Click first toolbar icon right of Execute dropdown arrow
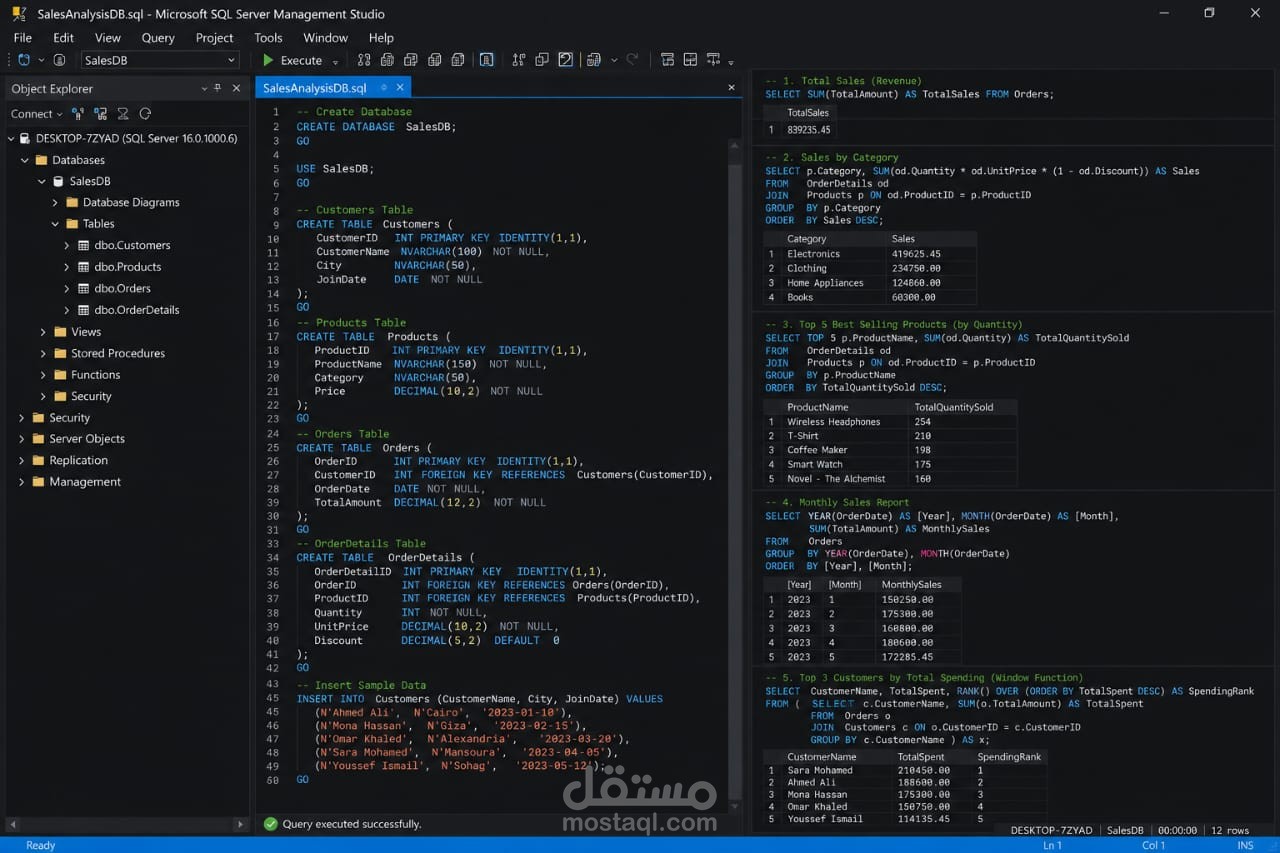The height and width of the screenshot is (853, 1280). tap(364, 60)
